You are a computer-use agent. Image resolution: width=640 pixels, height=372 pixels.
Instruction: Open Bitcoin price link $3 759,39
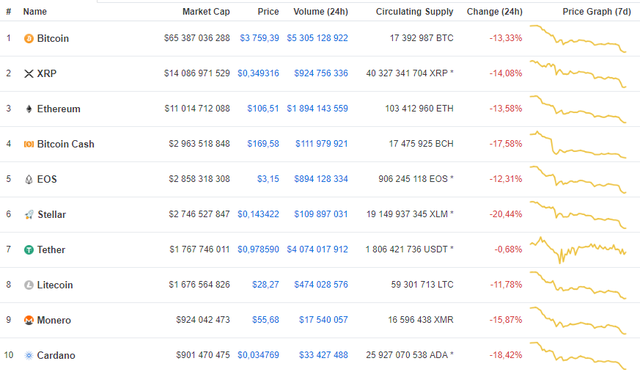click(259, 38)
